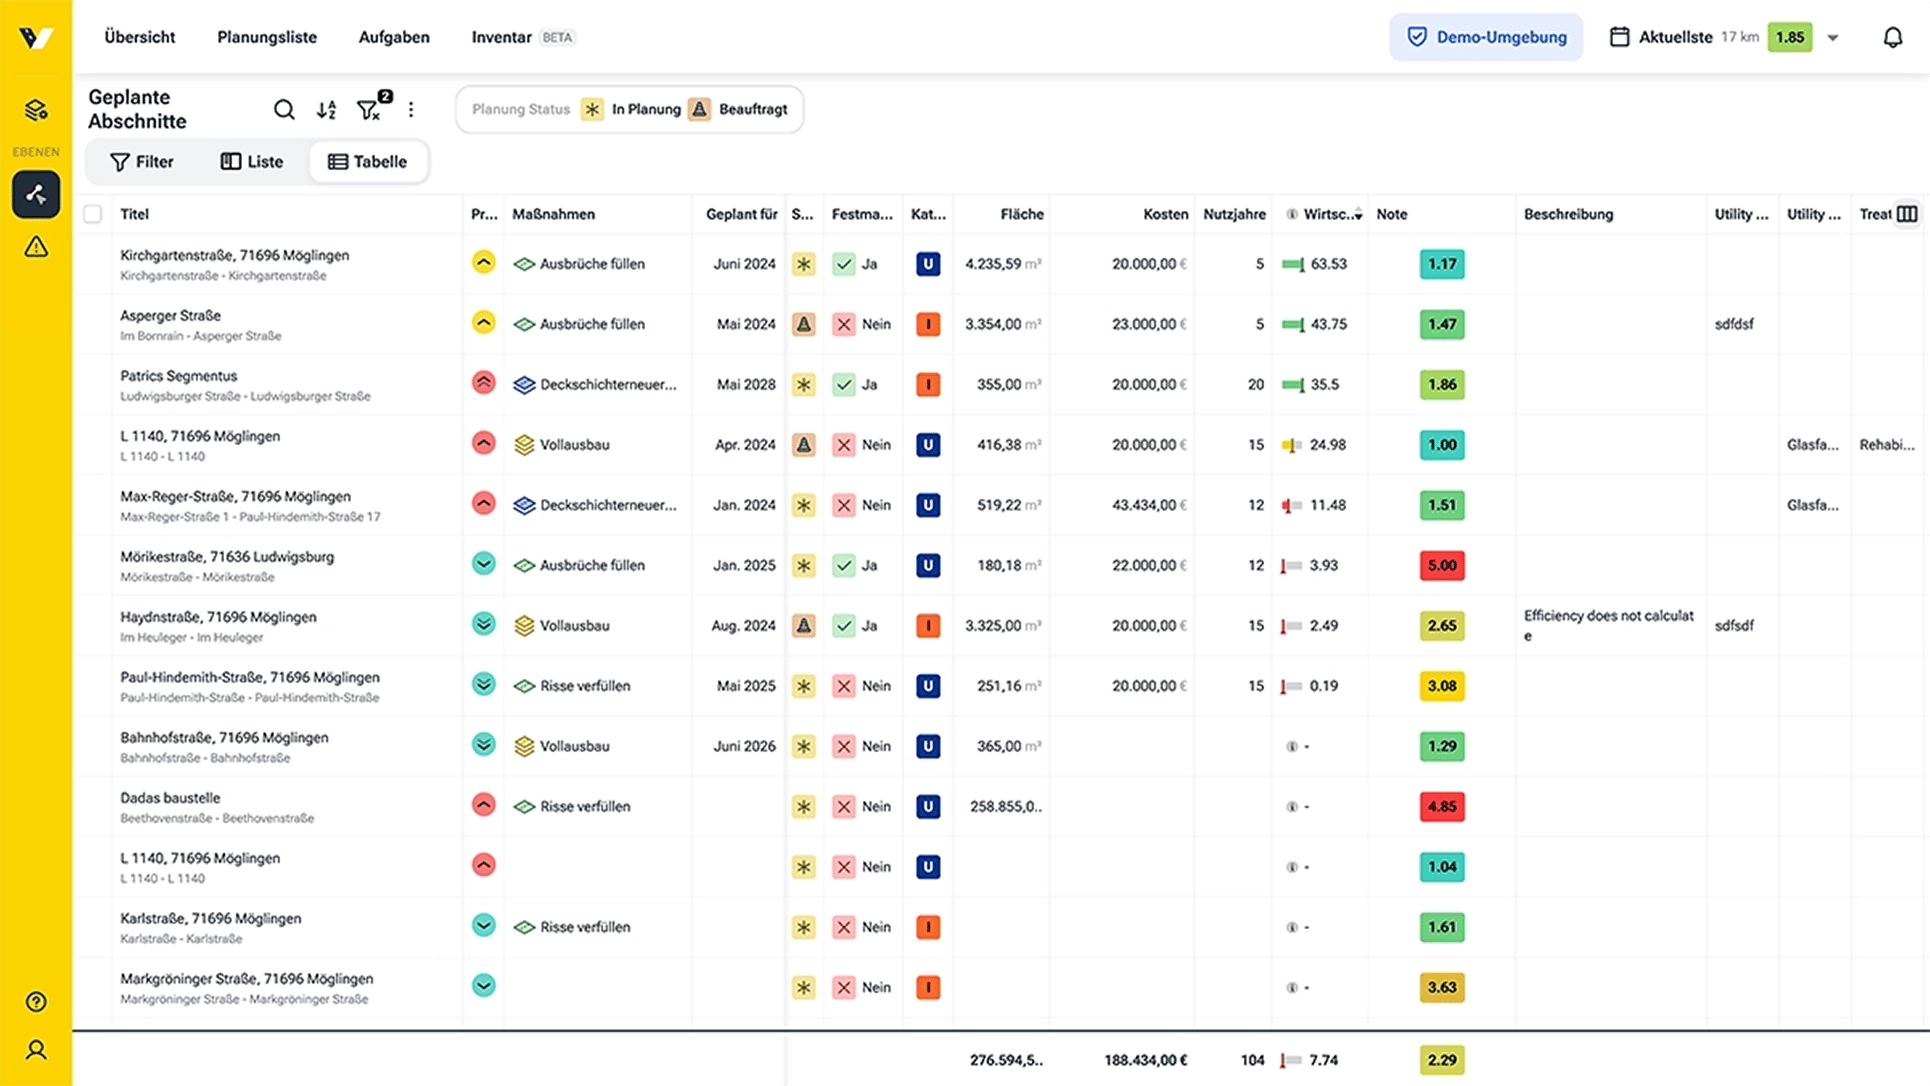This screenshot has height=1086, width=1930.
Task: Click the priority icon for Kirchgartenstraße row
Action: click(483, 263)
